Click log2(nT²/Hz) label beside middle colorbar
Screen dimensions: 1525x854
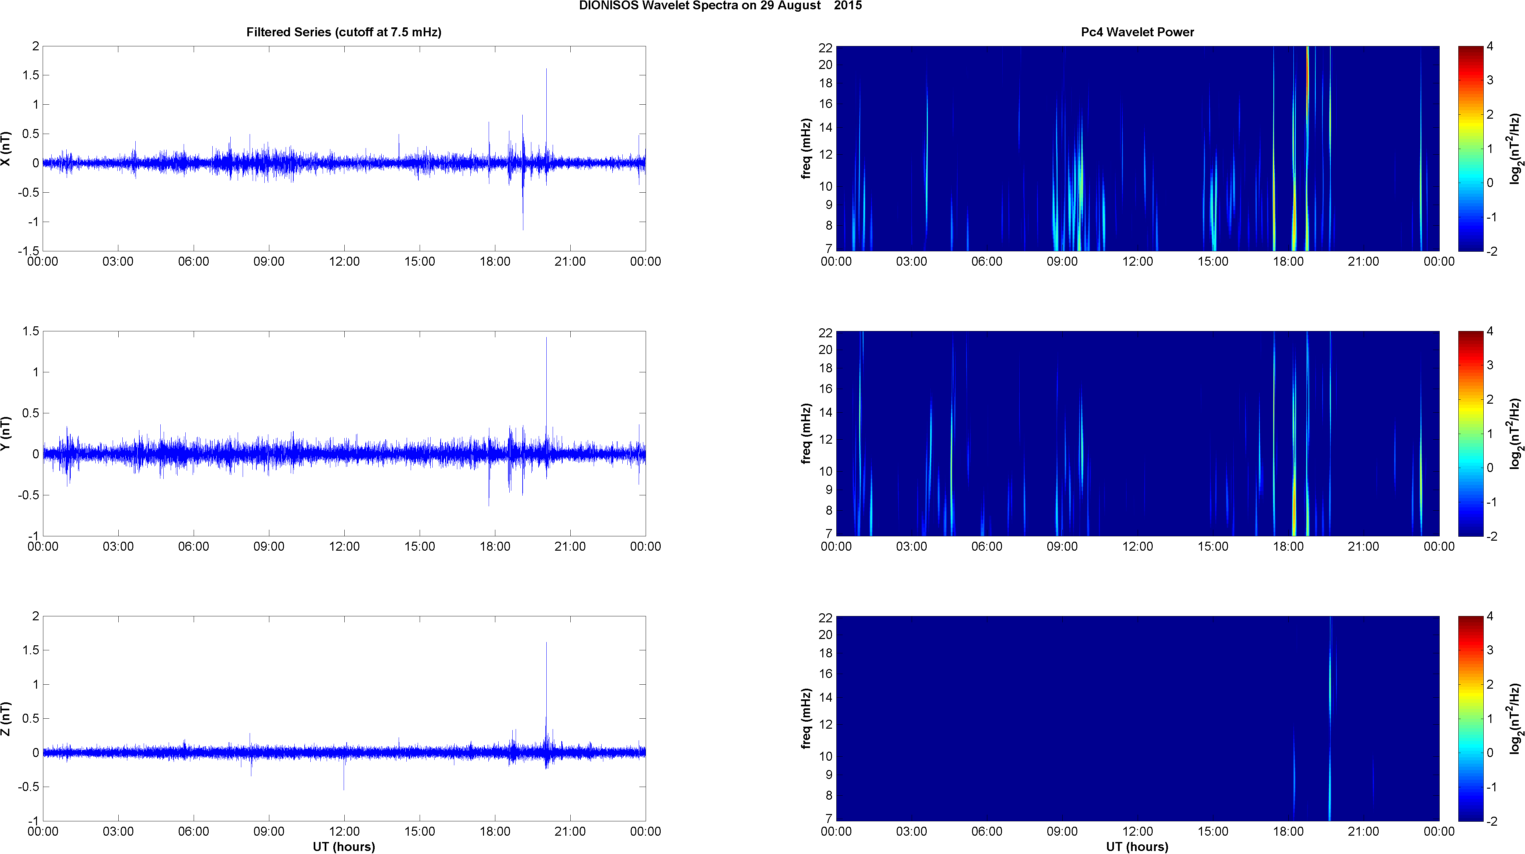(x=1517, y=433)
